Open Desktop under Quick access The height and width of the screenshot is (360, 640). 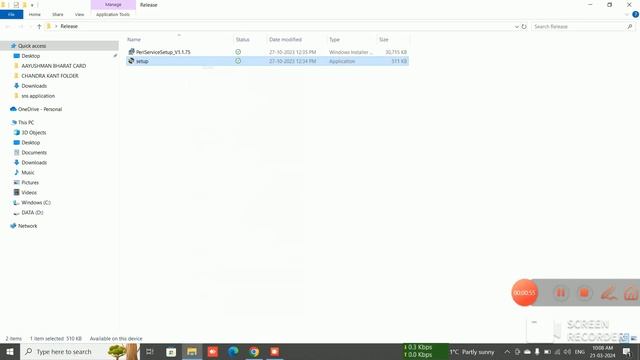coord(31,56)
